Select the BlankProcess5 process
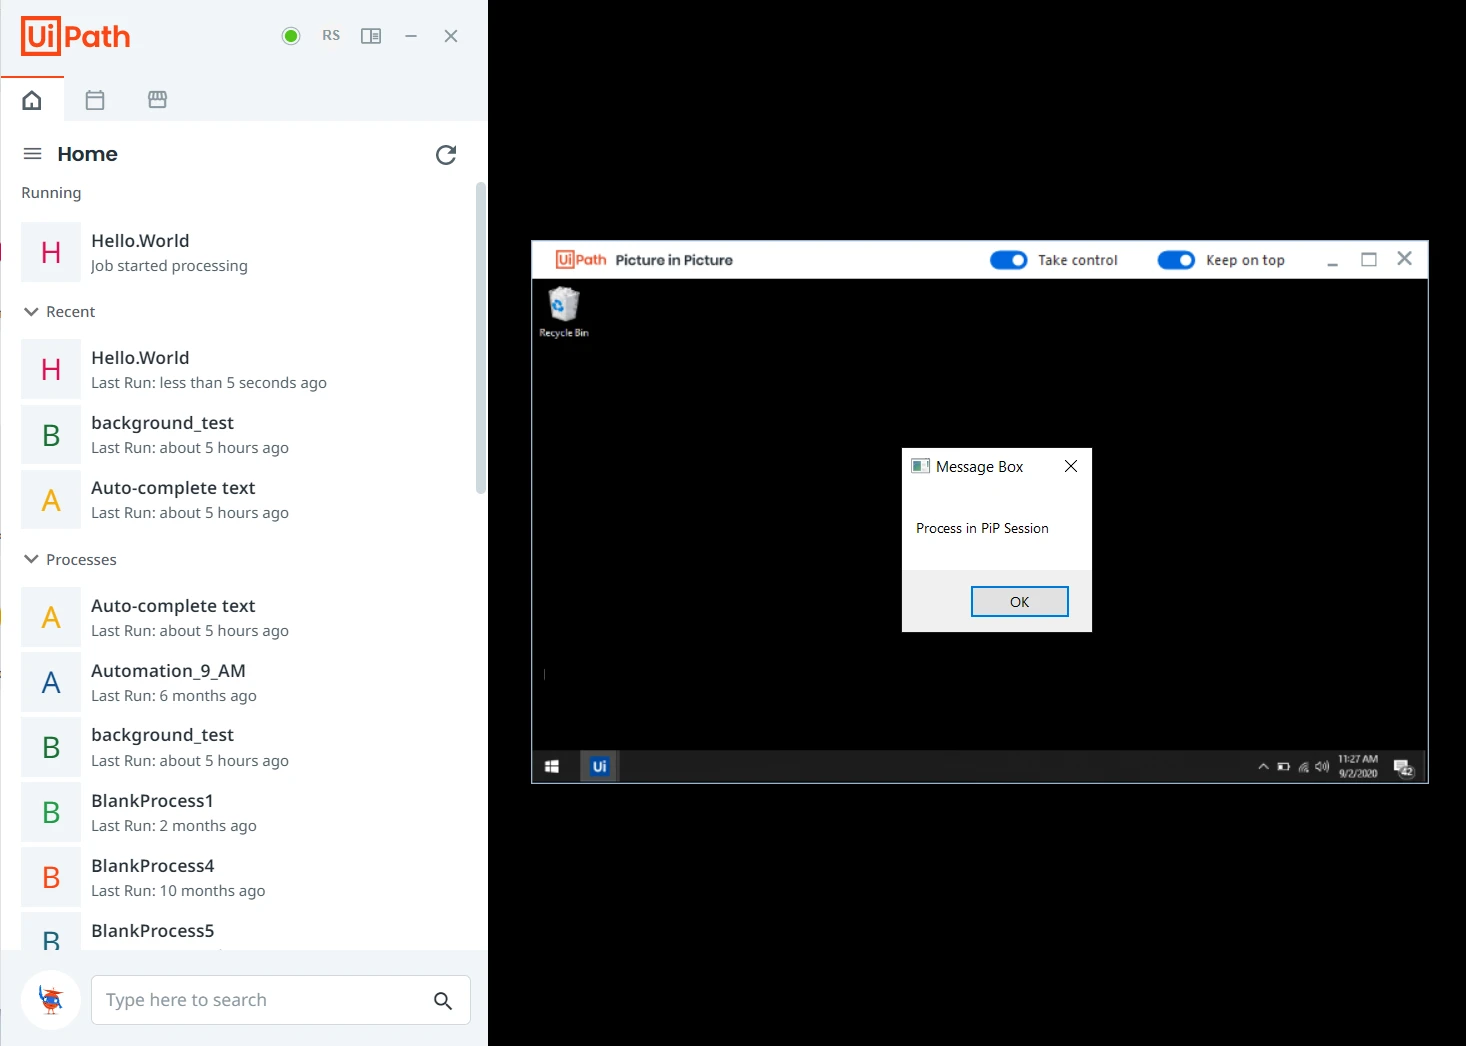The image size is (1466, 1046). pos(245,931)
